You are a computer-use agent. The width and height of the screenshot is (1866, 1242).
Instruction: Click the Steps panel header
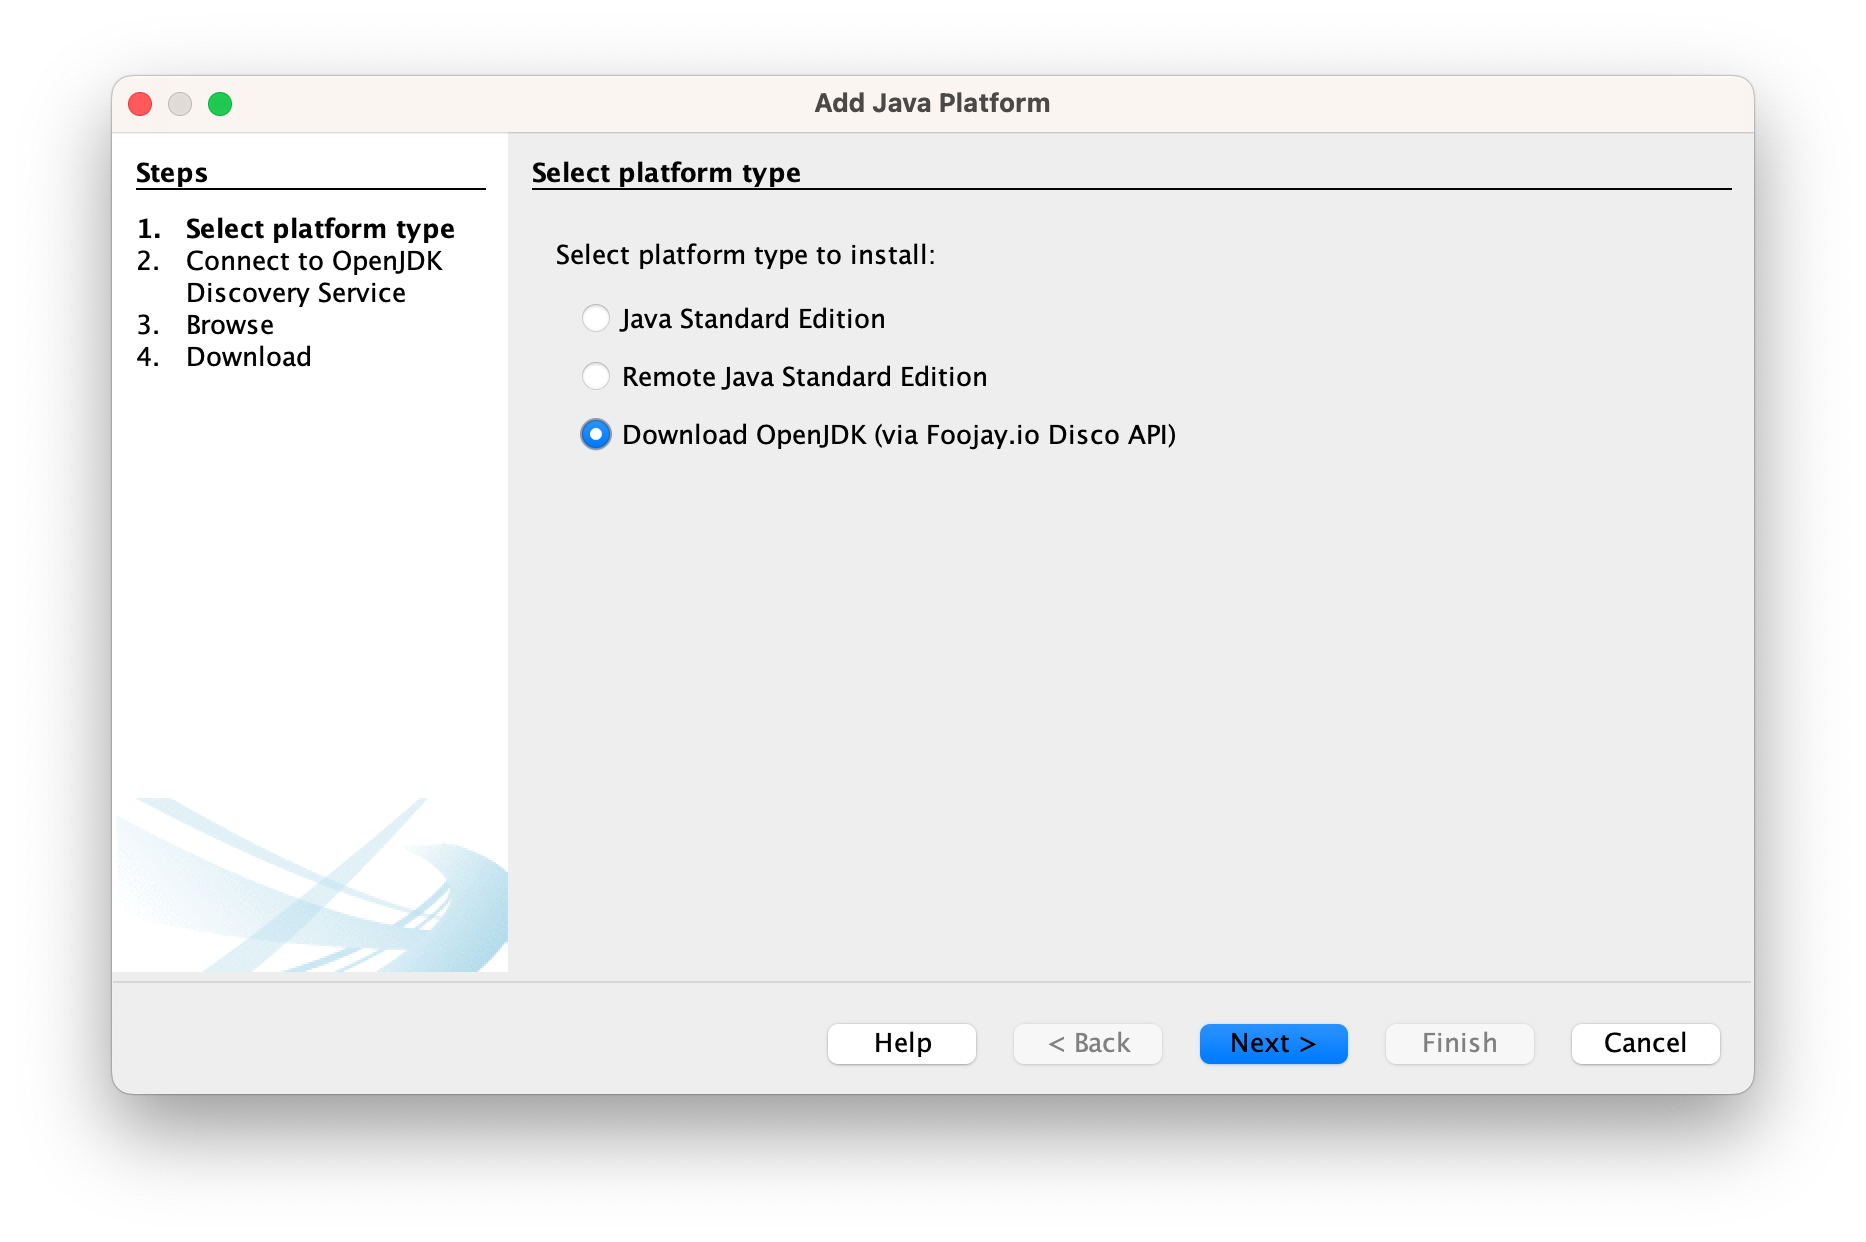click(171, 171)
